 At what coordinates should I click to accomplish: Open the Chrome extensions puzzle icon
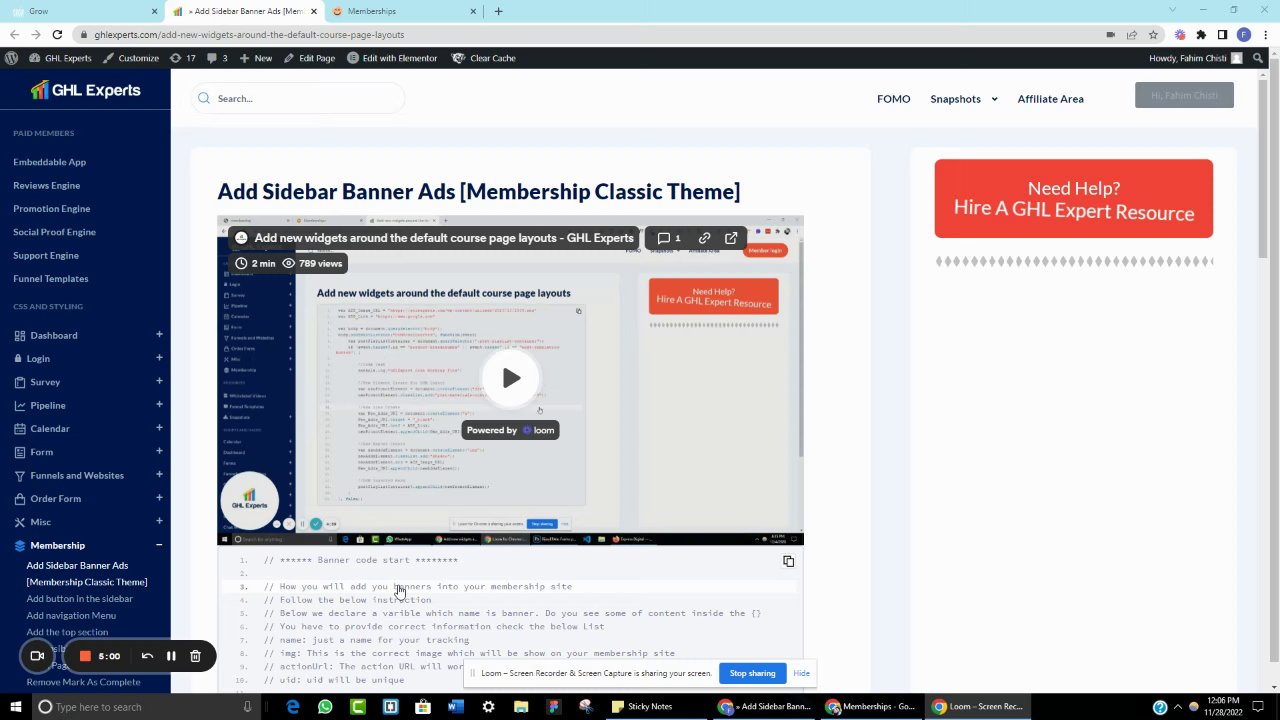pyautogui.click(x=1201, y=35)
